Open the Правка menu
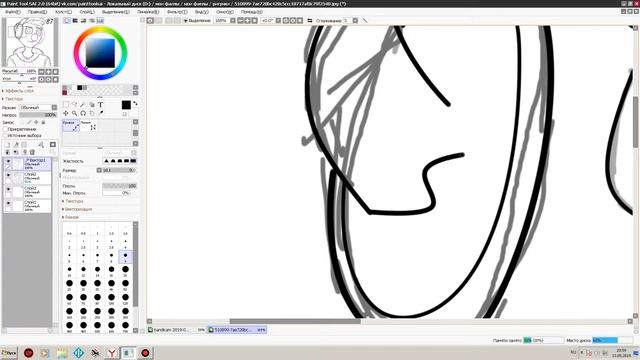This screenshot has width=640, height=360. pos(37,12)
